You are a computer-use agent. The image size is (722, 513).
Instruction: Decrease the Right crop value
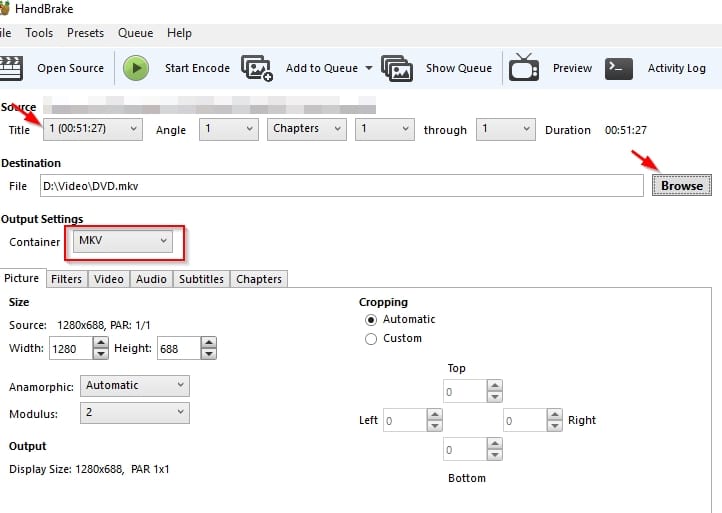[554, 426]
